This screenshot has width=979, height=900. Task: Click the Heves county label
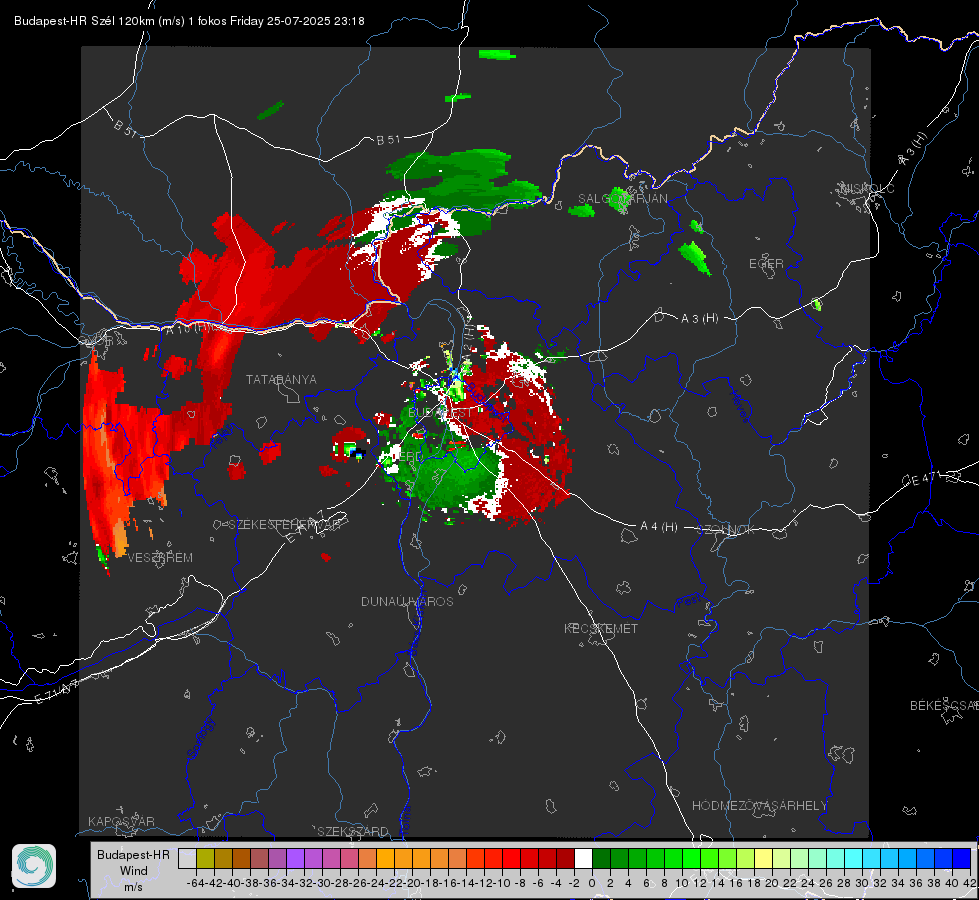(x=739, y=406)
